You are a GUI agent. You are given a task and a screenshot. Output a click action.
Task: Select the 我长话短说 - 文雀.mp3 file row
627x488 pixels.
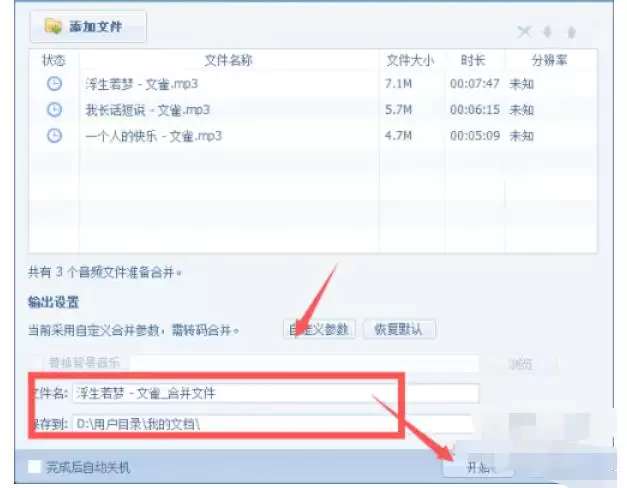pyautogui.click(x=313, y=110)
